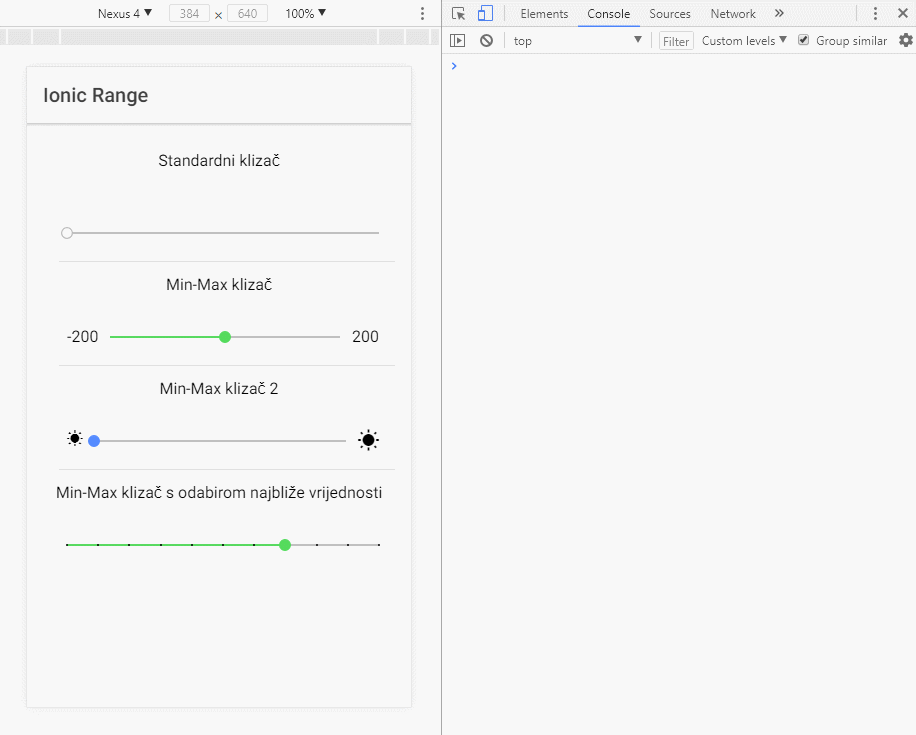Open the Nexus 4 device dropdown
This screenshot has width=916, height=735.
click(125, 14)
